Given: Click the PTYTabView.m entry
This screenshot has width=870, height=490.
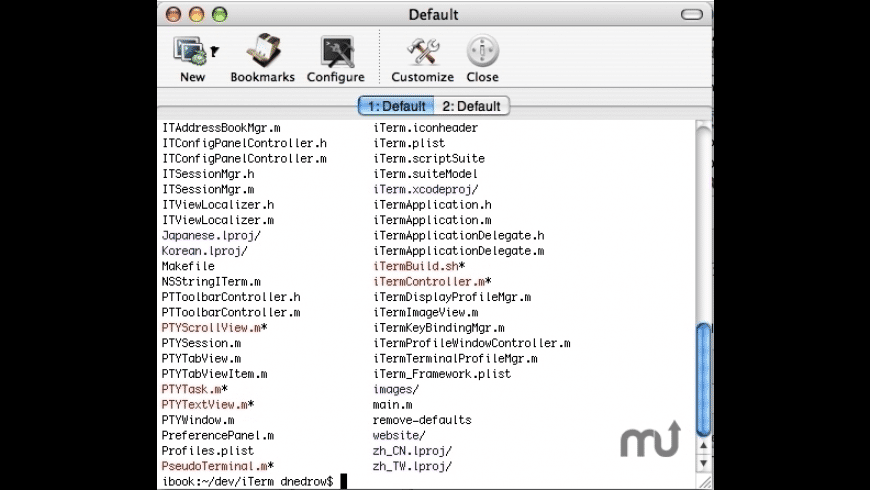Looking at the screenshot, I should point(201,359).
